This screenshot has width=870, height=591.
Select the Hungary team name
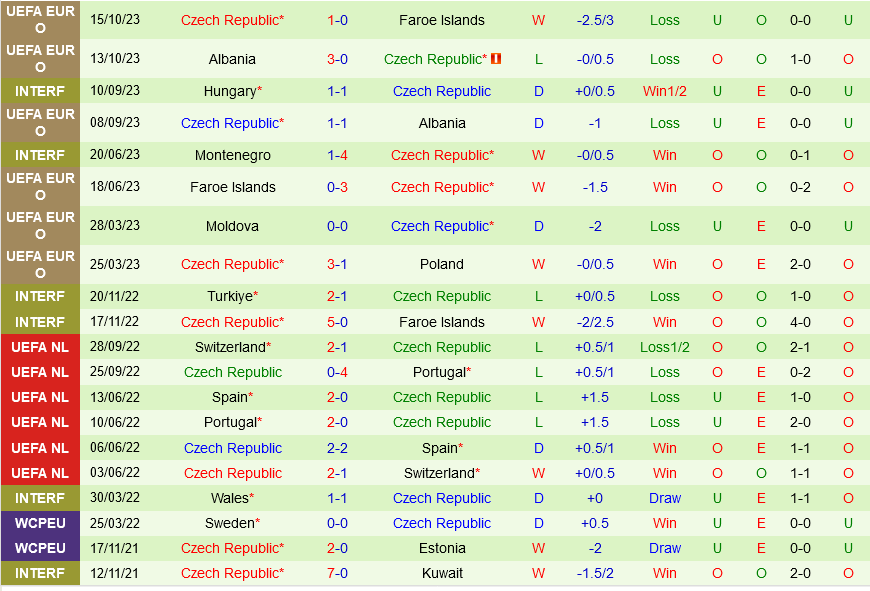pyautogui.click(x=229, y=91)
